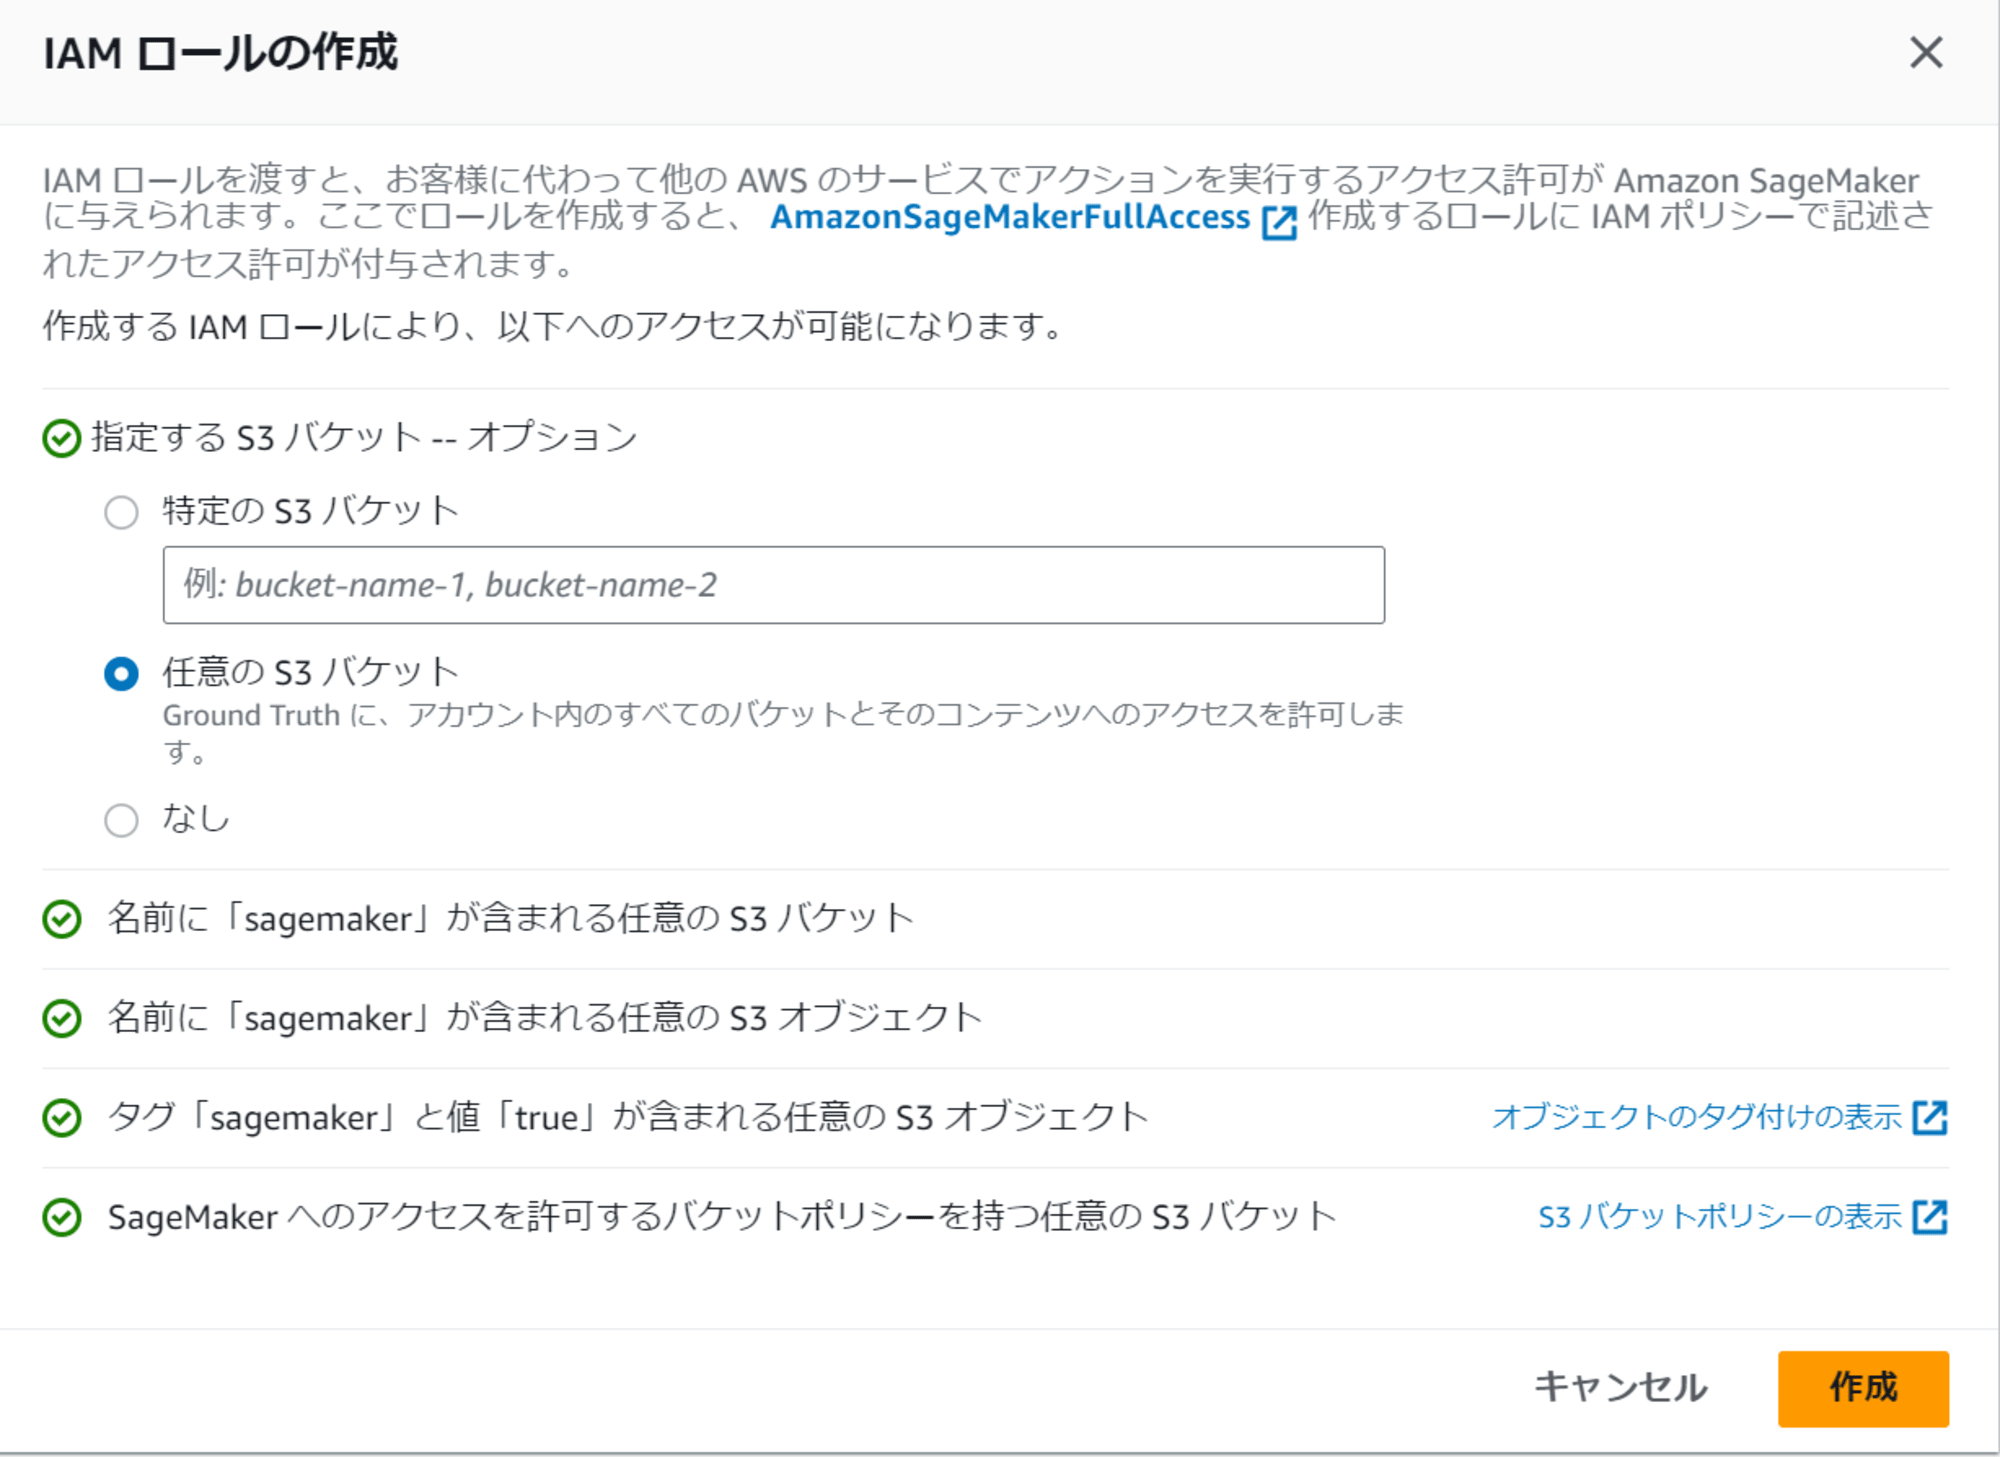This screenshot has width=2000, height=1457.
Task: Click external icon next to オブジェクトのタグ付けの表示
Action: (1930, 1118)
